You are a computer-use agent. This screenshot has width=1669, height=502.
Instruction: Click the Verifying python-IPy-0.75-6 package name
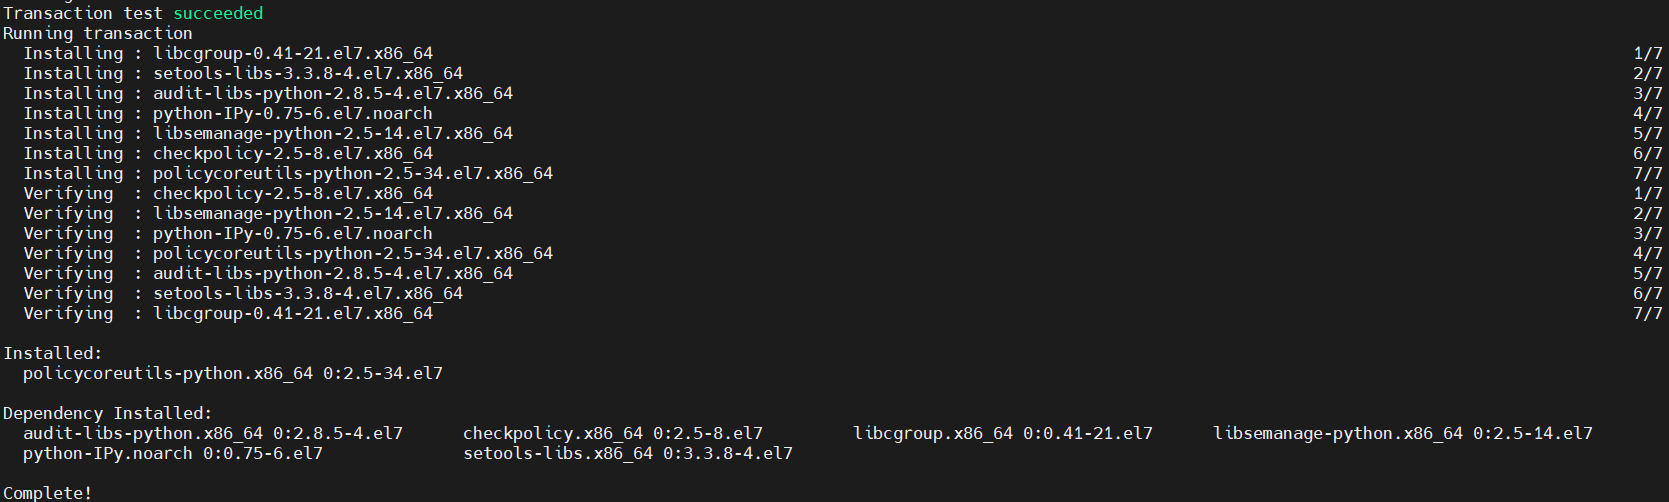(292, 233)
